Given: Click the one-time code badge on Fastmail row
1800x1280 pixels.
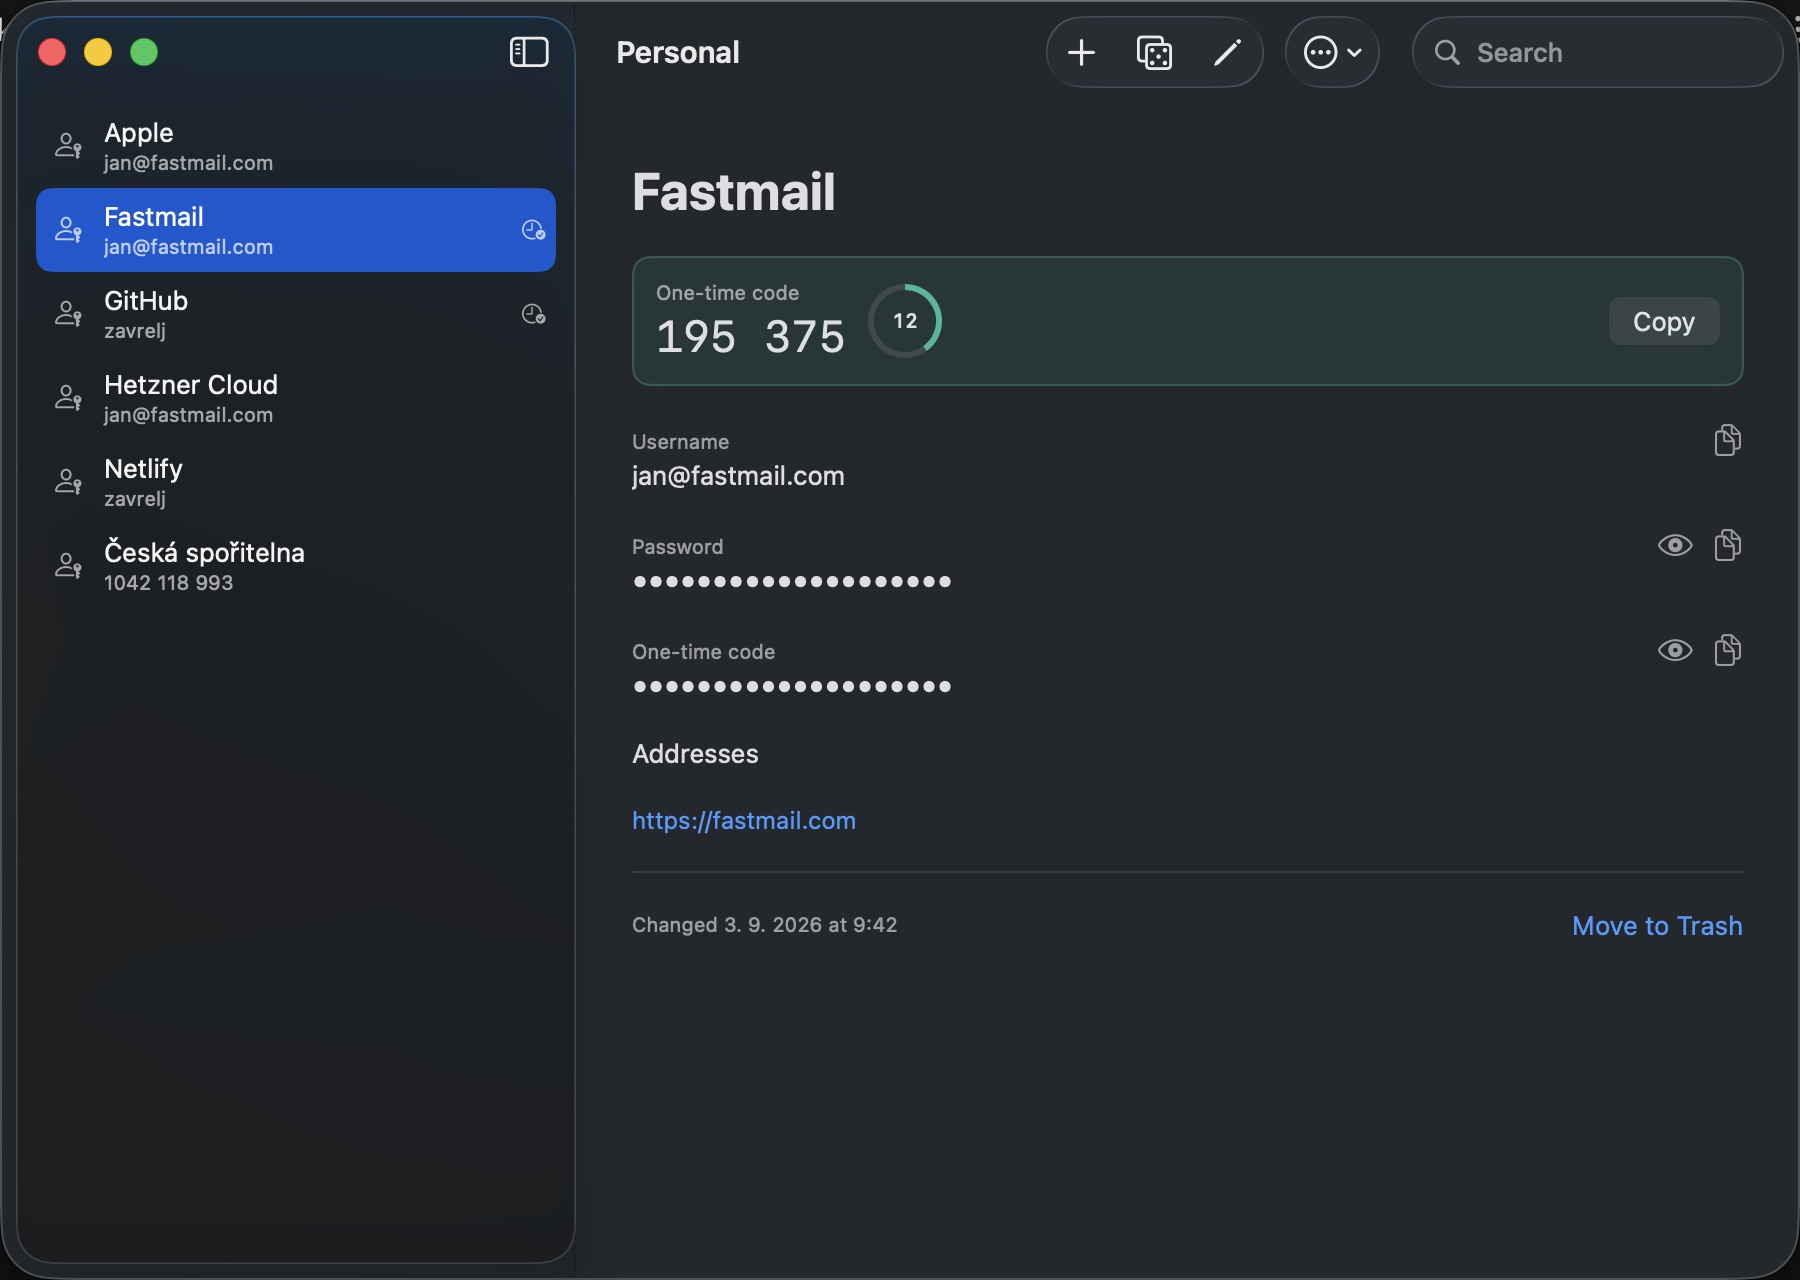Looking at the screenshot, I should 534,230.
